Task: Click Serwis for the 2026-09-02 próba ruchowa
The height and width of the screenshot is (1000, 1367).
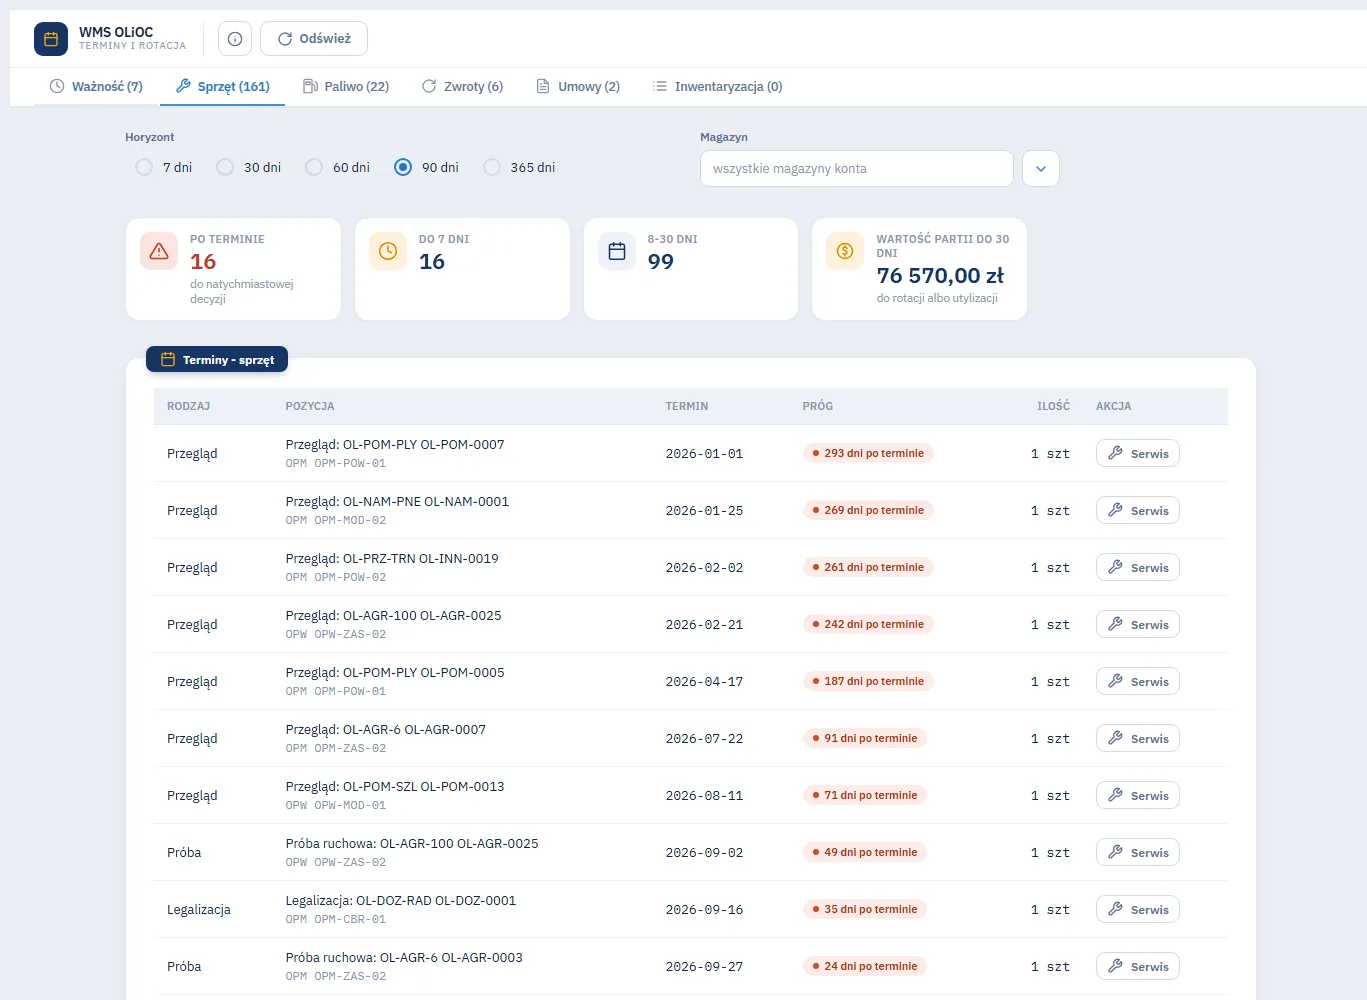Action: tap(1138, 852)
